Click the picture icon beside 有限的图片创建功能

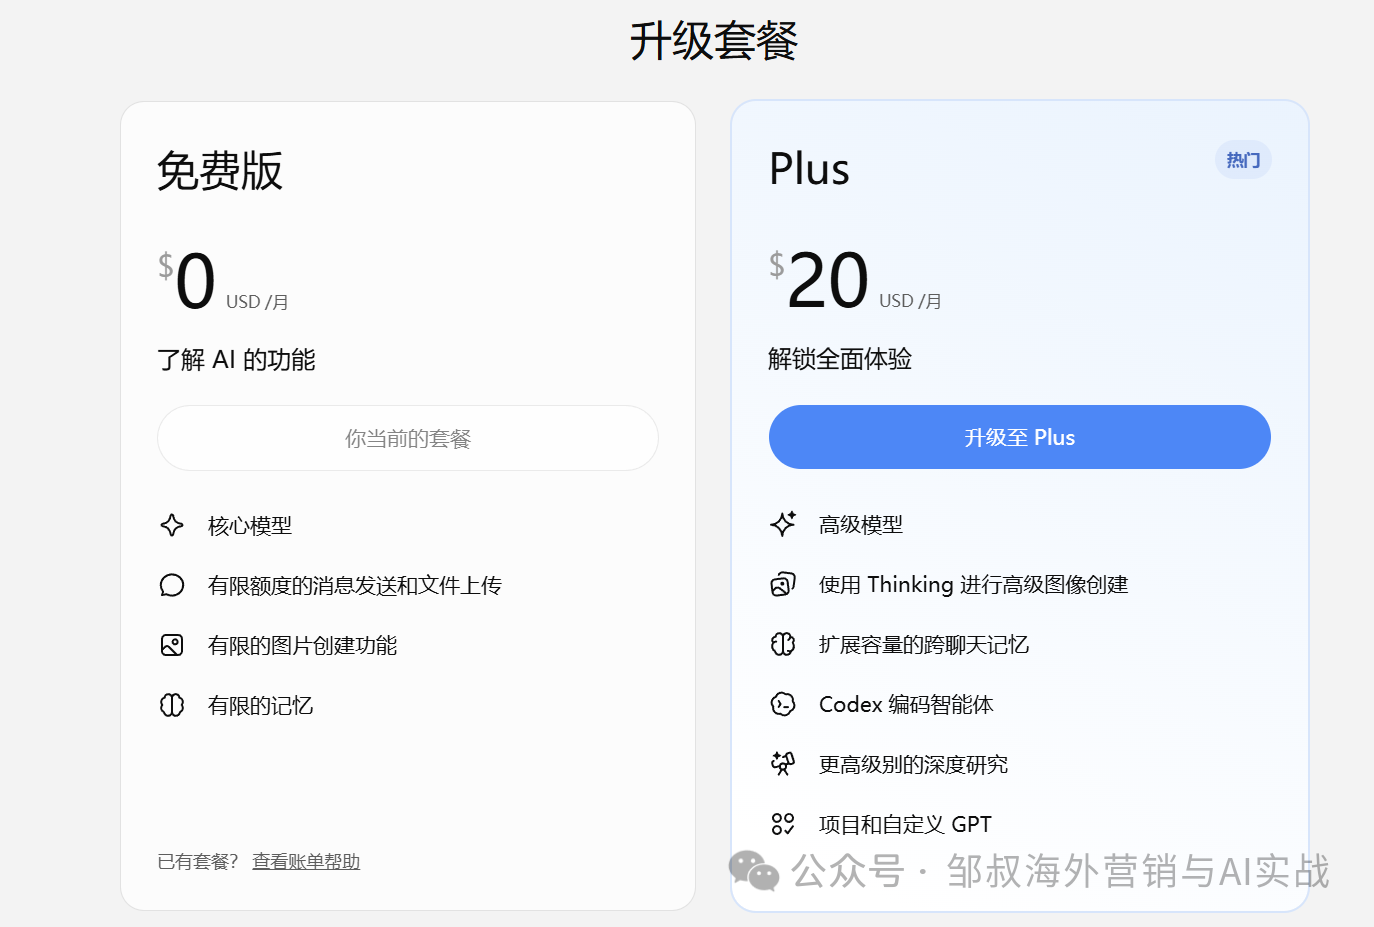pos(172,645)
